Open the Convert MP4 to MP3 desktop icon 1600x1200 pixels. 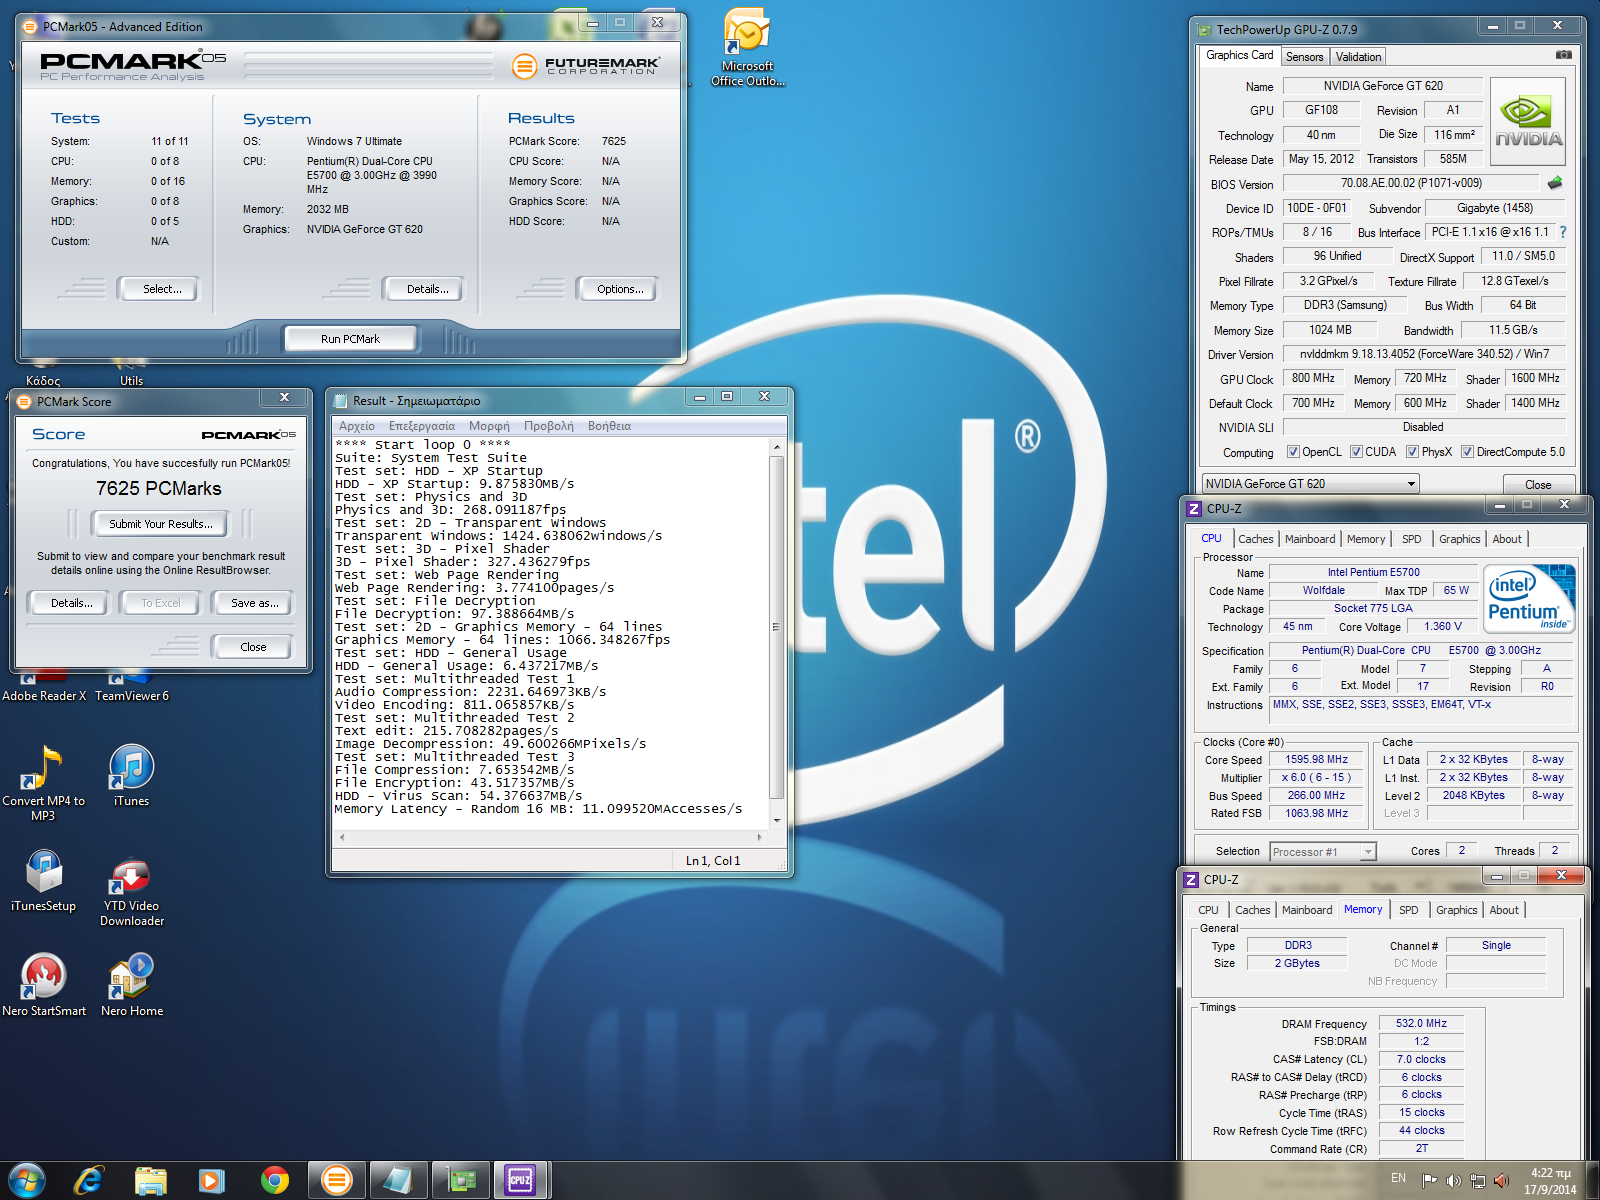tap(43, 783)
